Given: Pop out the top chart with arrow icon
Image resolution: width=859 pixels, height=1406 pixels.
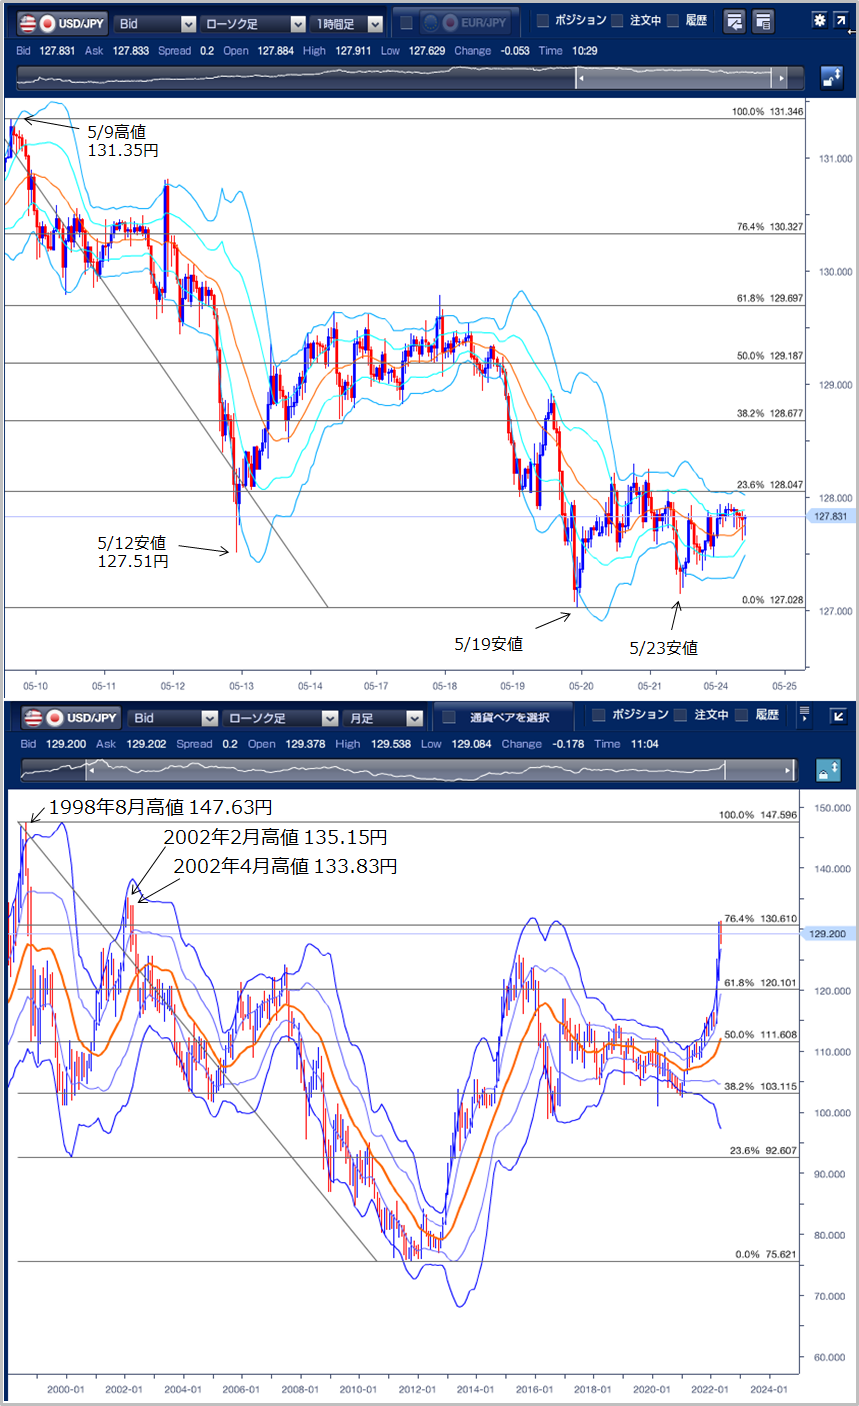Looking at the screenshot, I should click(x=840, y=20).
